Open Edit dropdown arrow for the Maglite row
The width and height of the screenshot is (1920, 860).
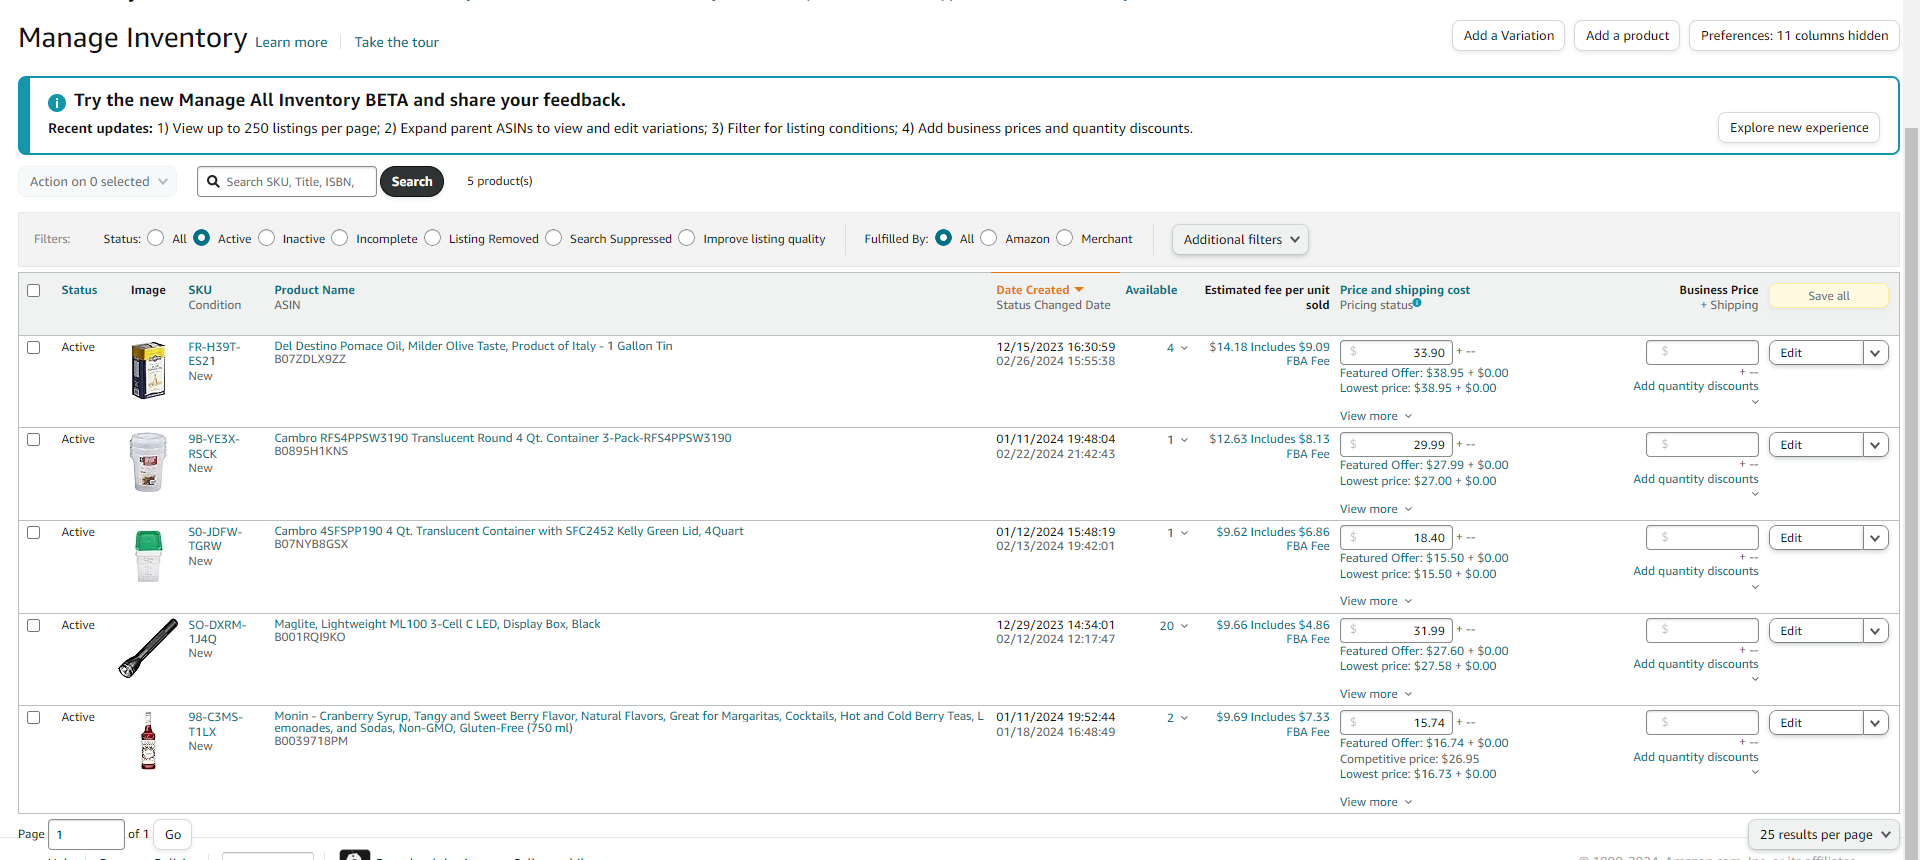click(1876, 631)
